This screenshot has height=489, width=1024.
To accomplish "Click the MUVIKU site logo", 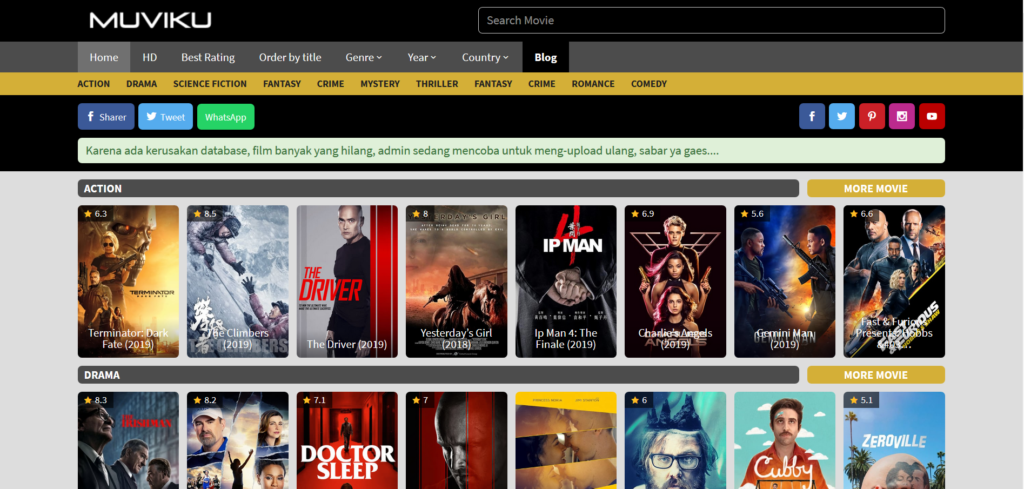I will (x=150, y=20).
